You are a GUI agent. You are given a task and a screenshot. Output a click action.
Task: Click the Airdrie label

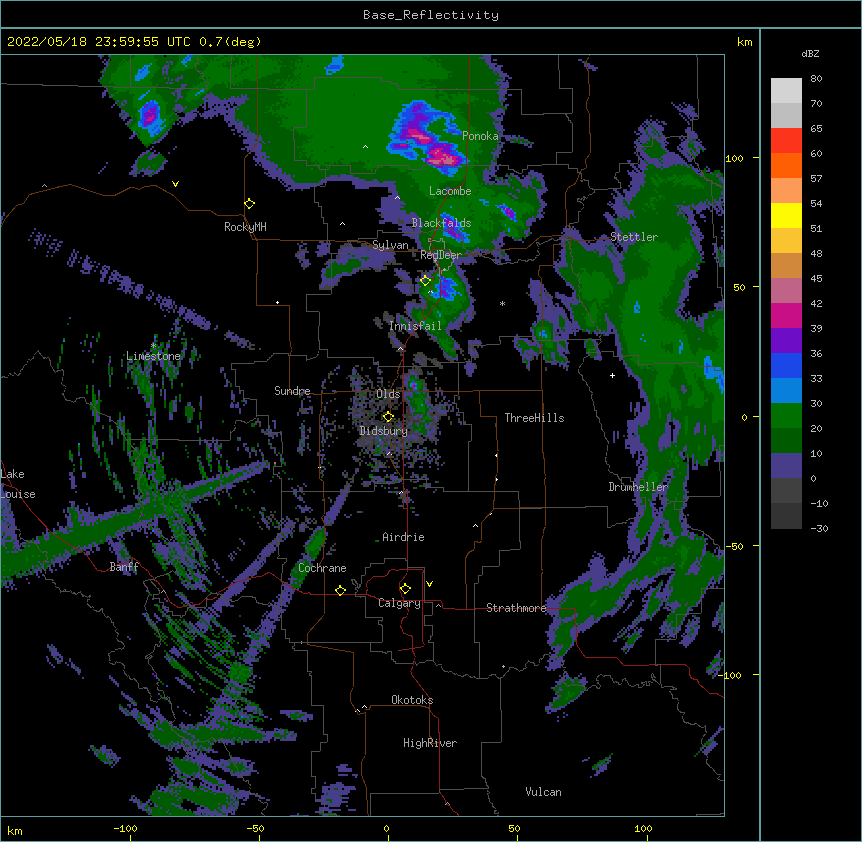point(403,537)
